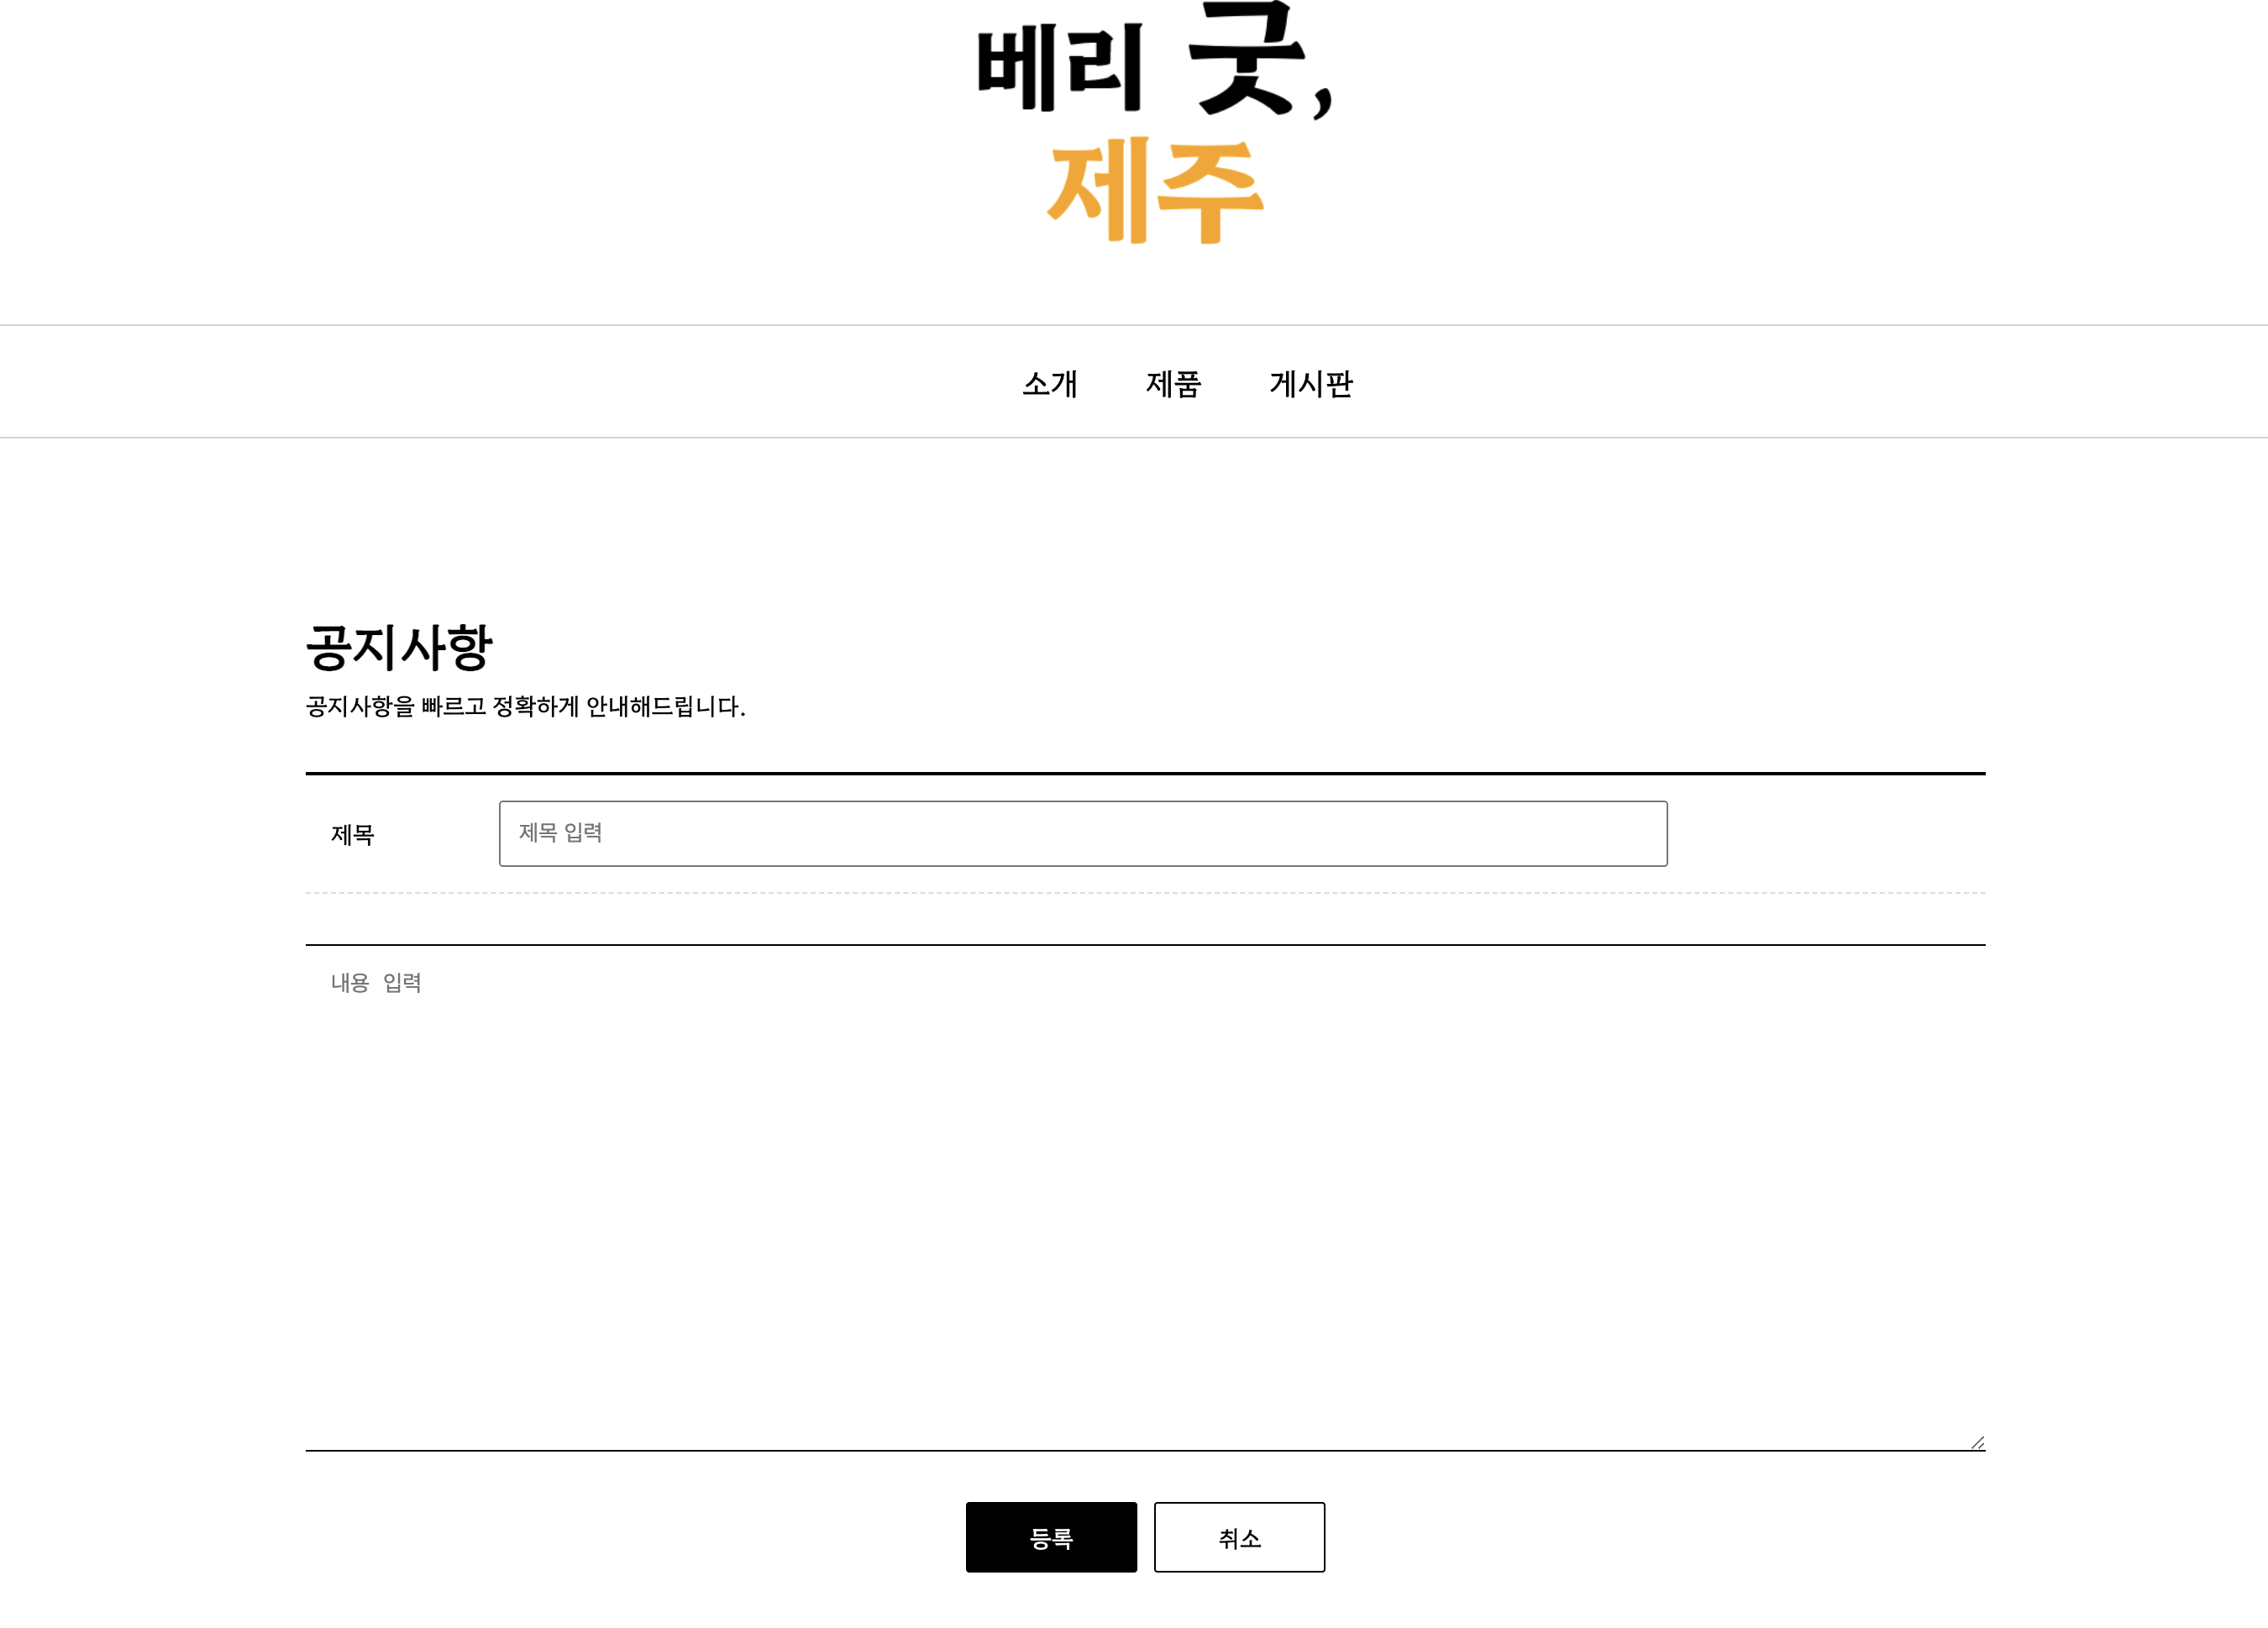The width and height of the screenshot is (2268, 1628).
Task: Click the notice description subtitle text
Action: [x=525, y=707]
